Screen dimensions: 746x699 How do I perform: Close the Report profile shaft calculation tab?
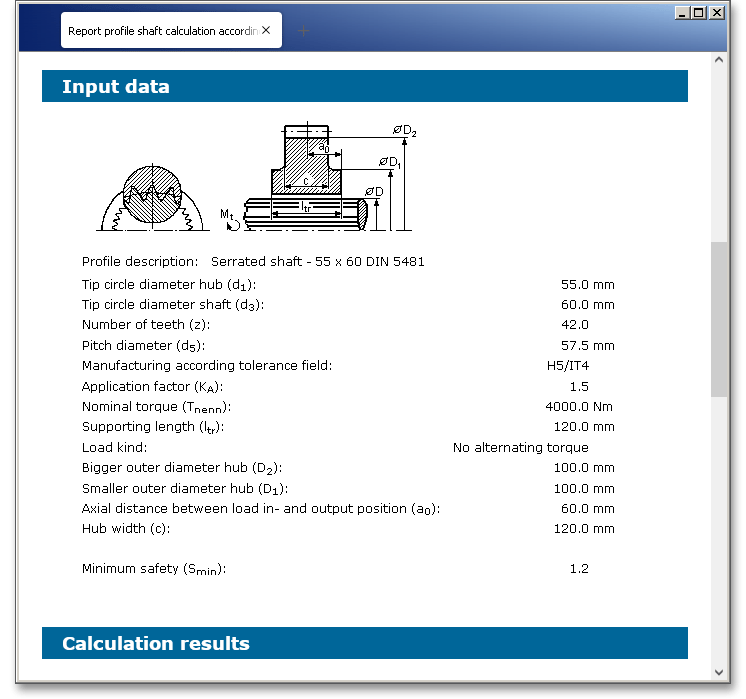(266, 30)
